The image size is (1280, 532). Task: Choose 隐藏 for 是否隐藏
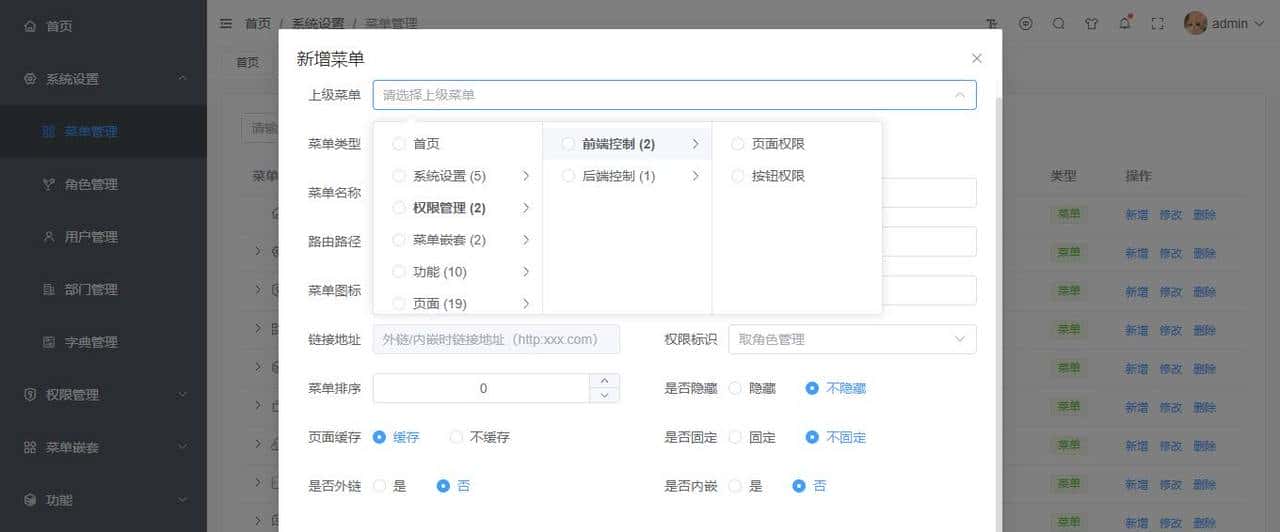tap(735, 388)
